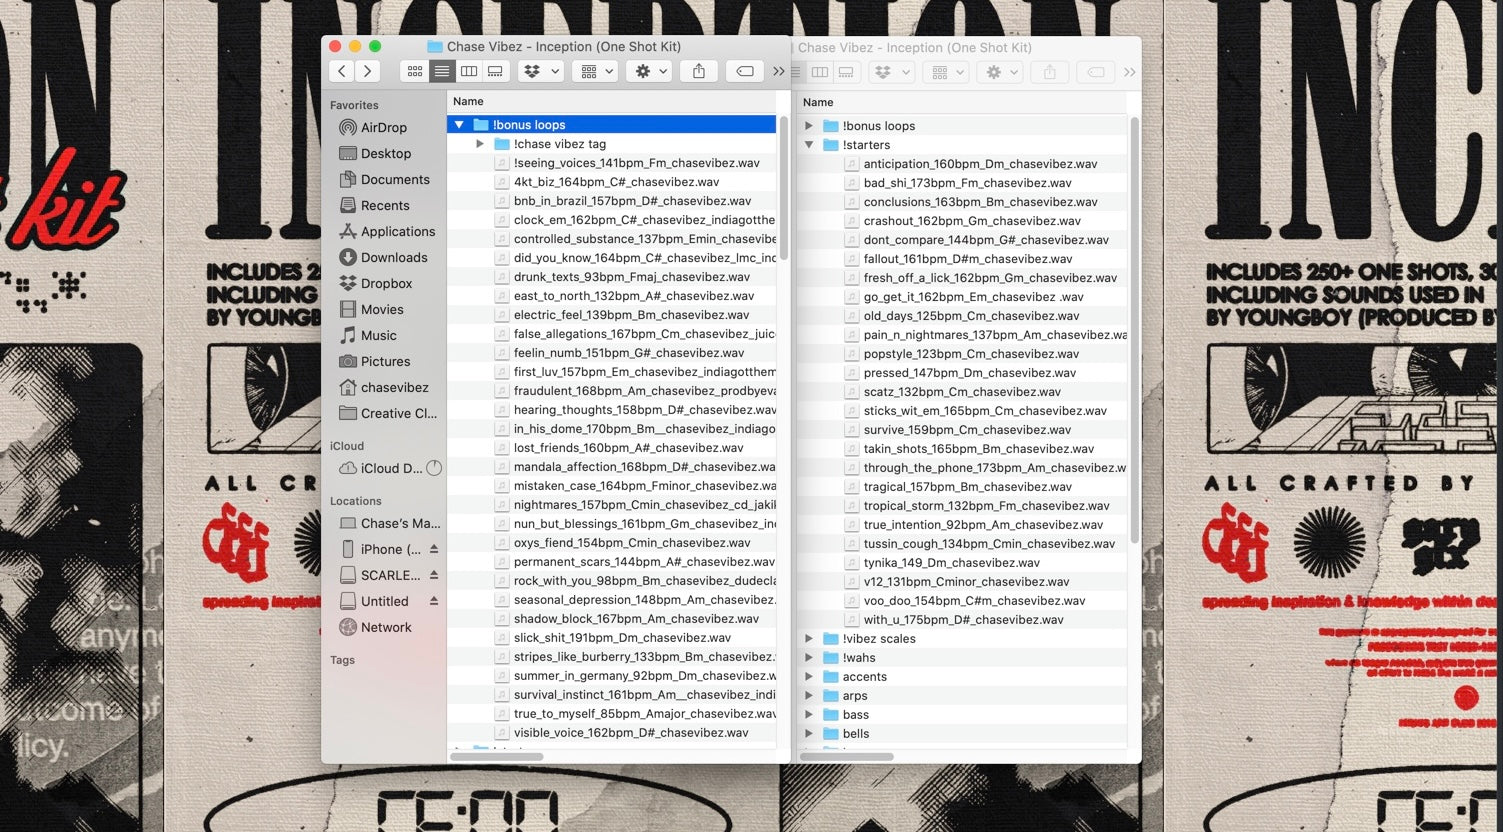The image size is (1503, 832).
Task: Open the group-by arrange dropdown in front window
Action: pyautogui.click(x=596, y=71)
